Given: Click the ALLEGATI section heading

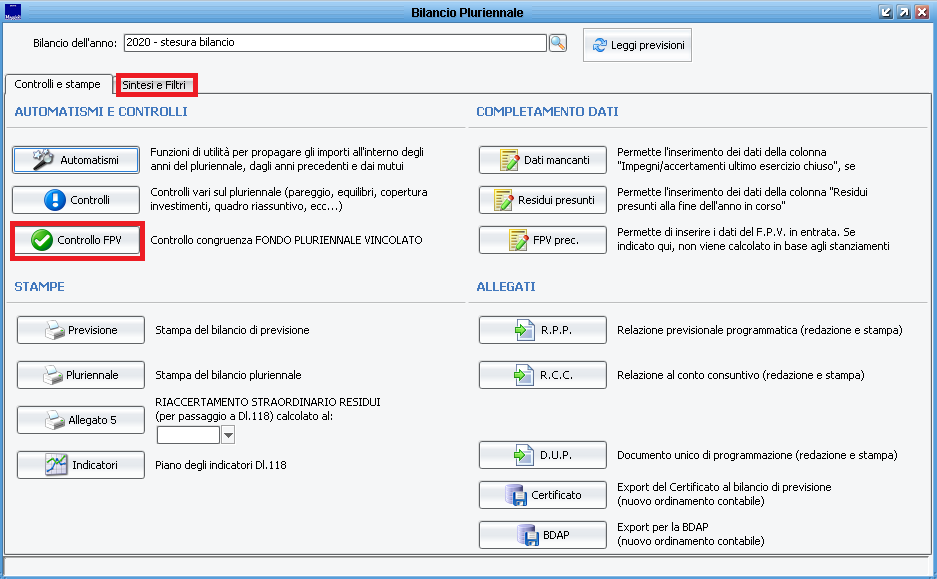Looking at the screenshot, I should coord(506,287).
